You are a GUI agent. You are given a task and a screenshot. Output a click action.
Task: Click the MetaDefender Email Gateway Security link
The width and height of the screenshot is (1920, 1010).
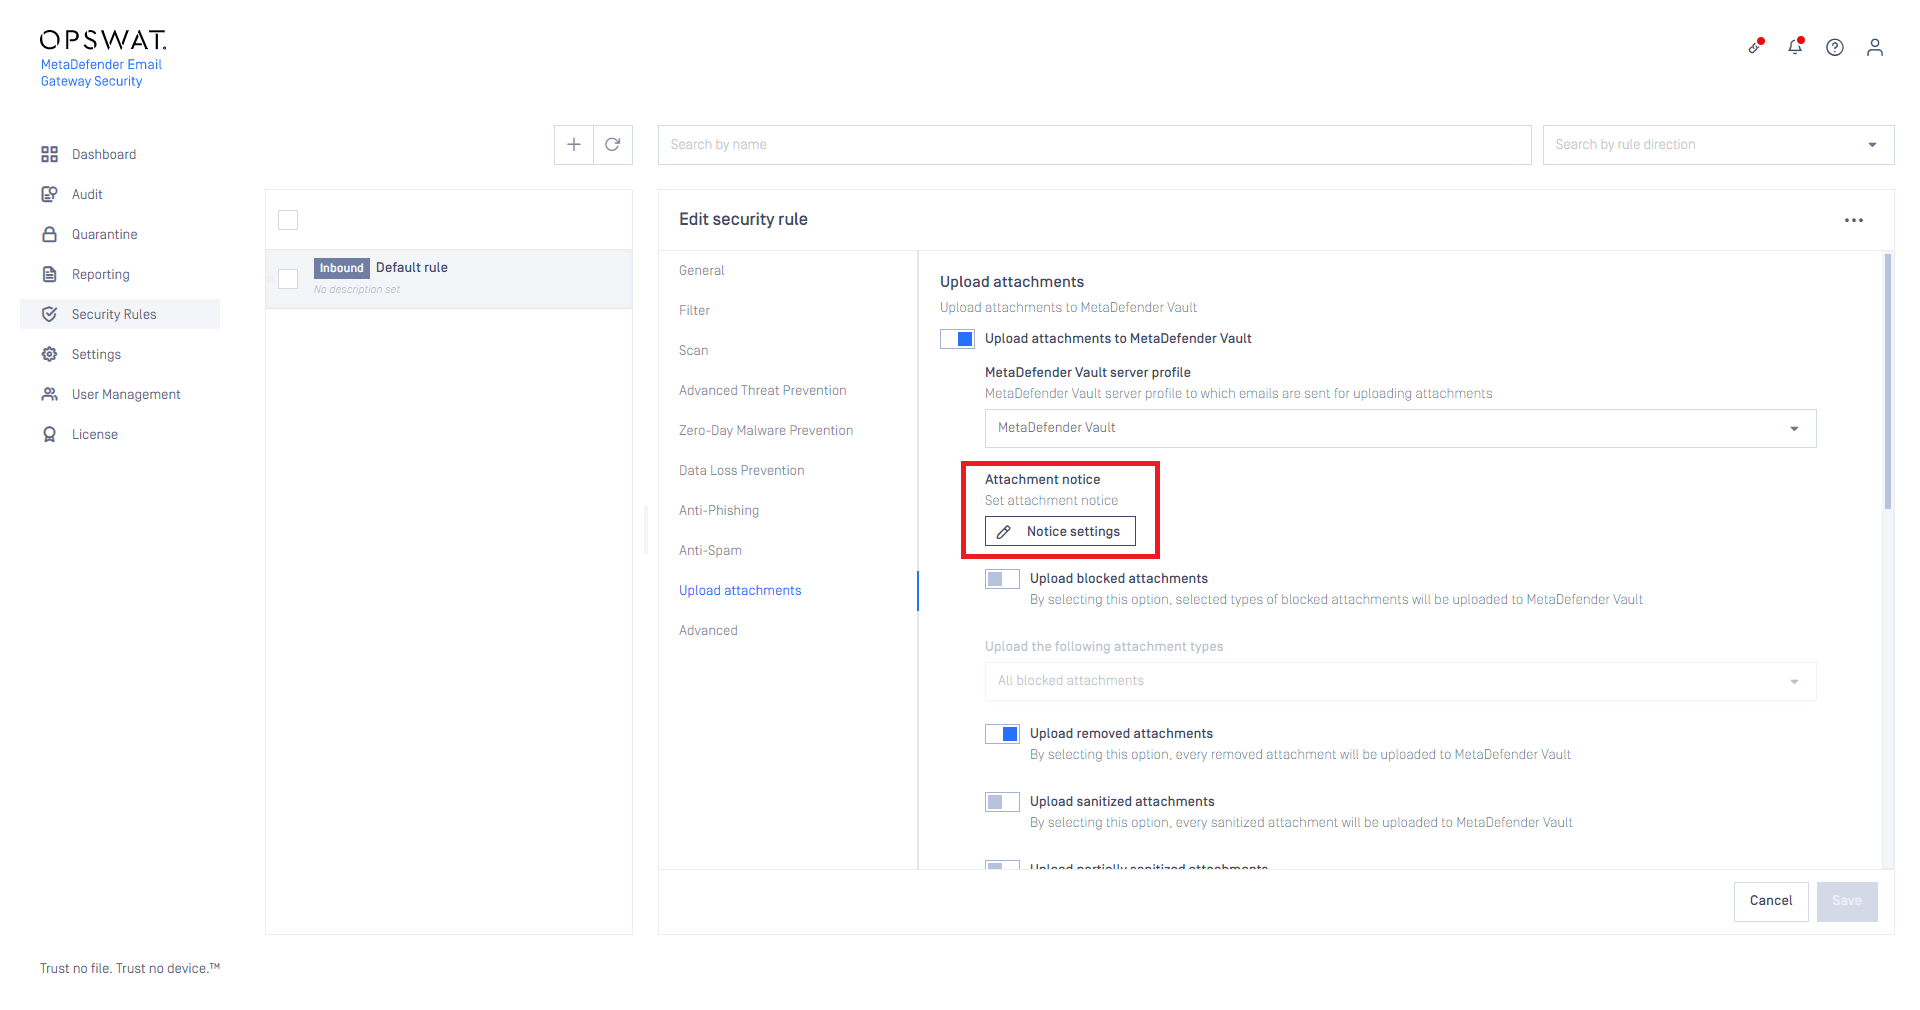coord(101,73)
